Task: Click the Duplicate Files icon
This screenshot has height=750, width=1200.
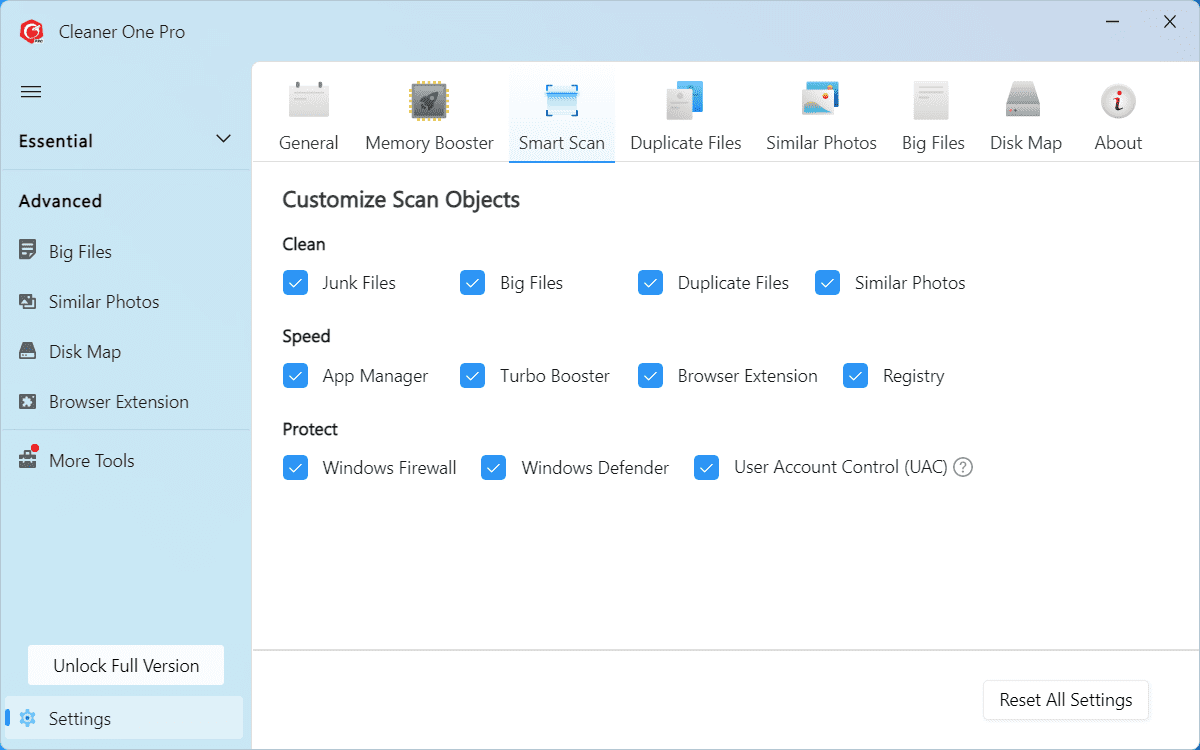Action: click(685, 101)
